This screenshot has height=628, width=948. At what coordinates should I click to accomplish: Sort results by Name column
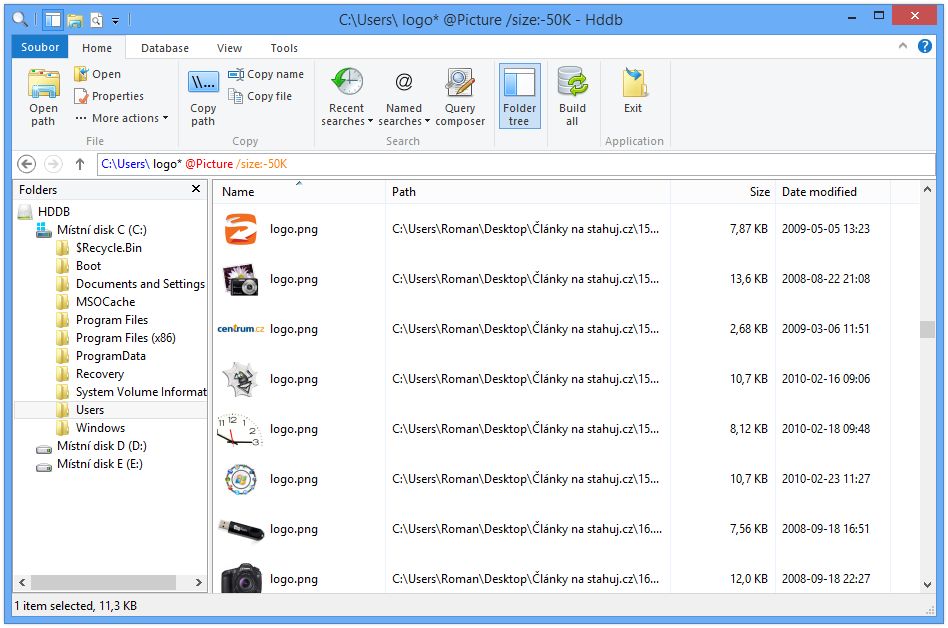pyautogui.click(x=299, y=192)
